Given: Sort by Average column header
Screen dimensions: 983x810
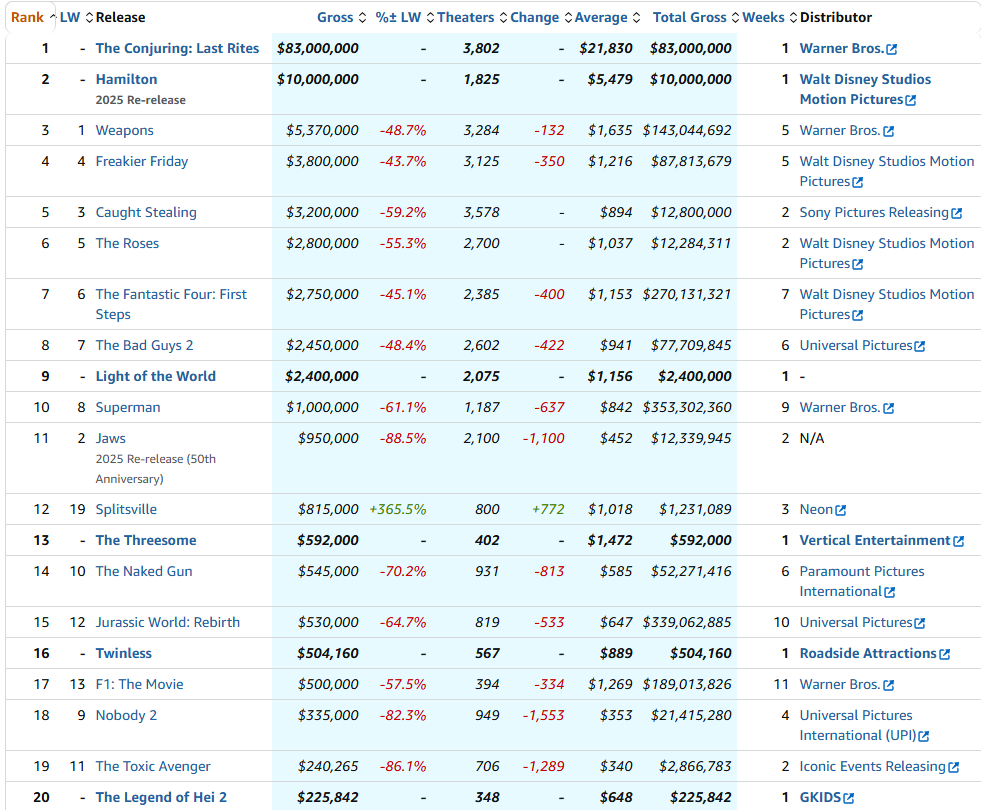Looking at the screenshot, I should coord(601,17).
